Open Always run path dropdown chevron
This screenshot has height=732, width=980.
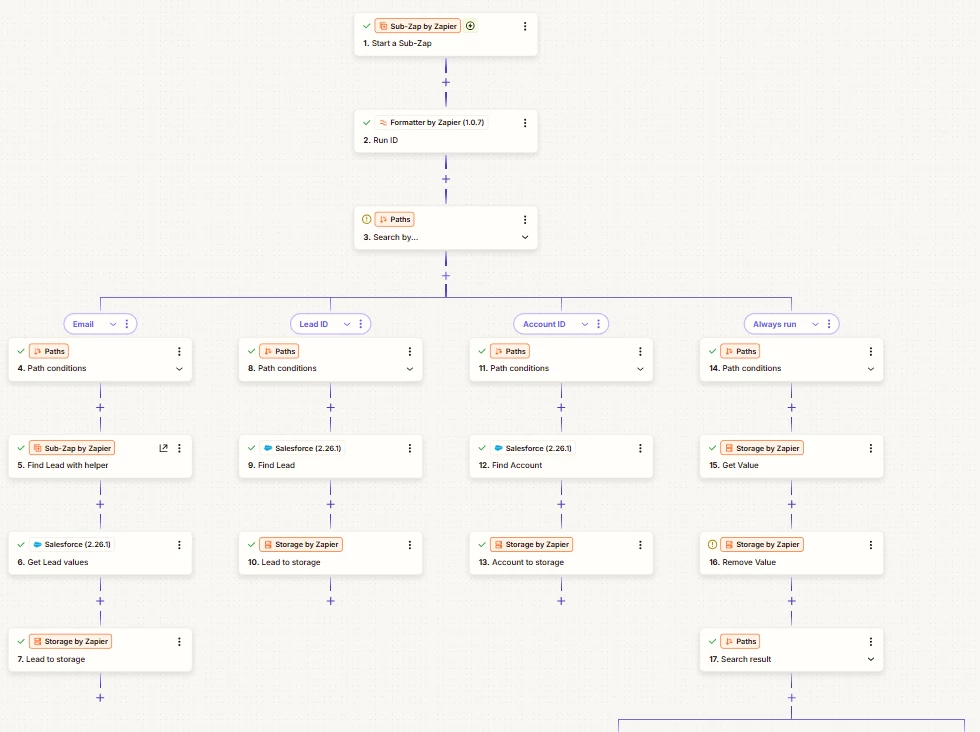click(x=816, y=324)
